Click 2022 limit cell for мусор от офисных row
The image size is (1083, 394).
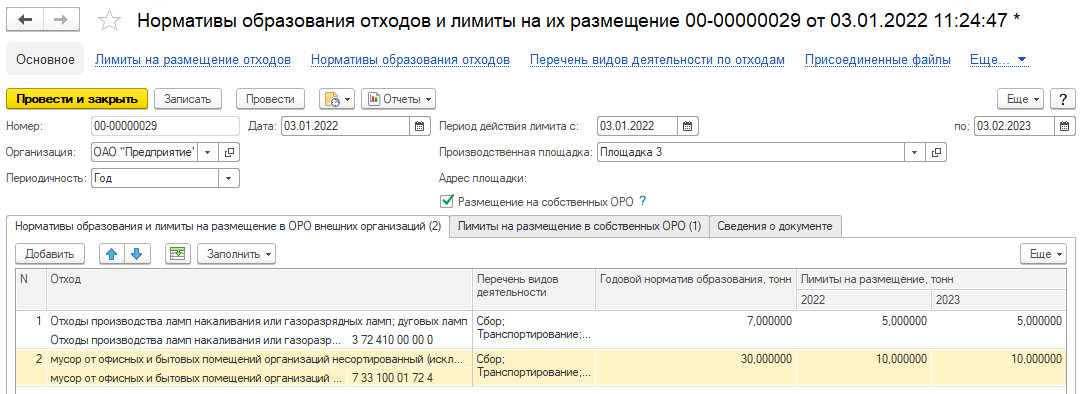pos(864,368)
